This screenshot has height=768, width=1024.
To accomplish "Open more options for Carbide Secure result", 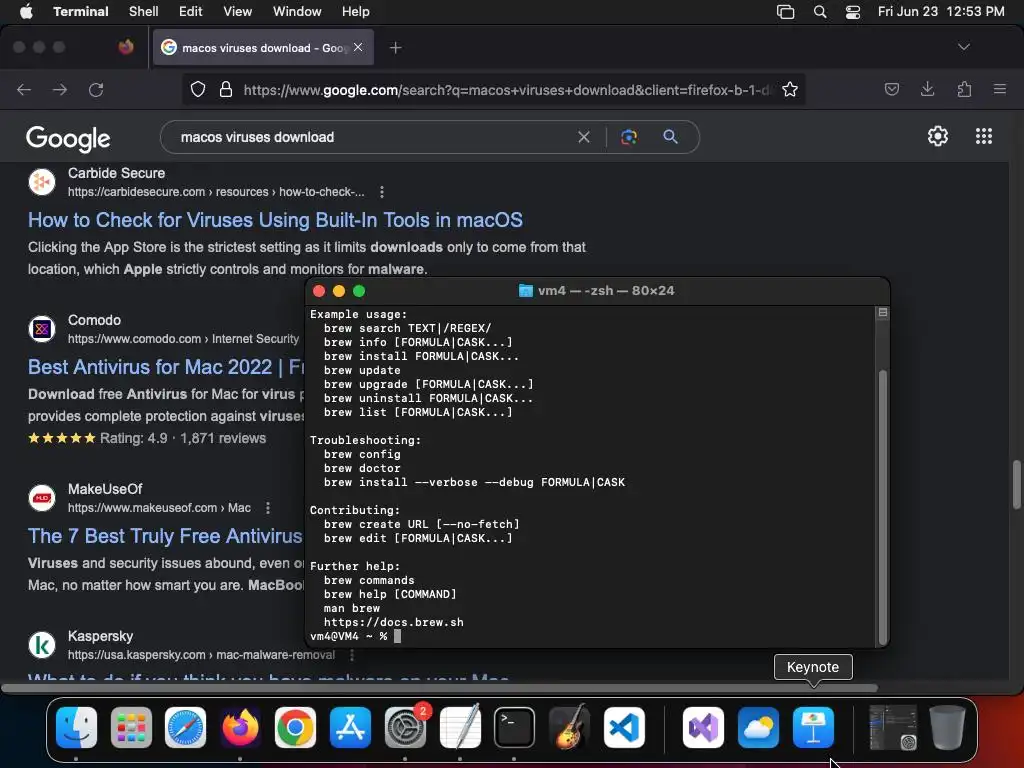I will point(382,192).
